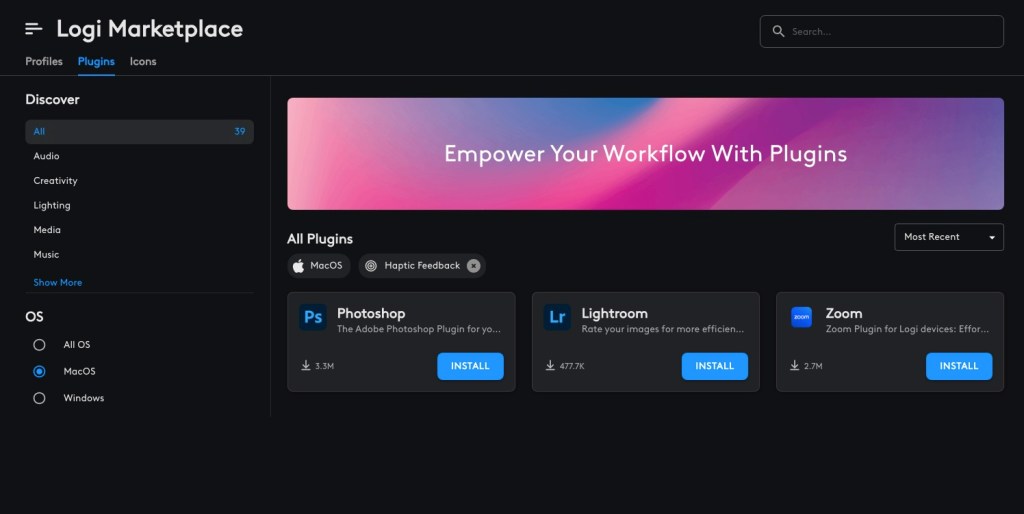Click the Haptic Feedback target icon
This screenshot has height=514, width=1024.
coord(371,266)
